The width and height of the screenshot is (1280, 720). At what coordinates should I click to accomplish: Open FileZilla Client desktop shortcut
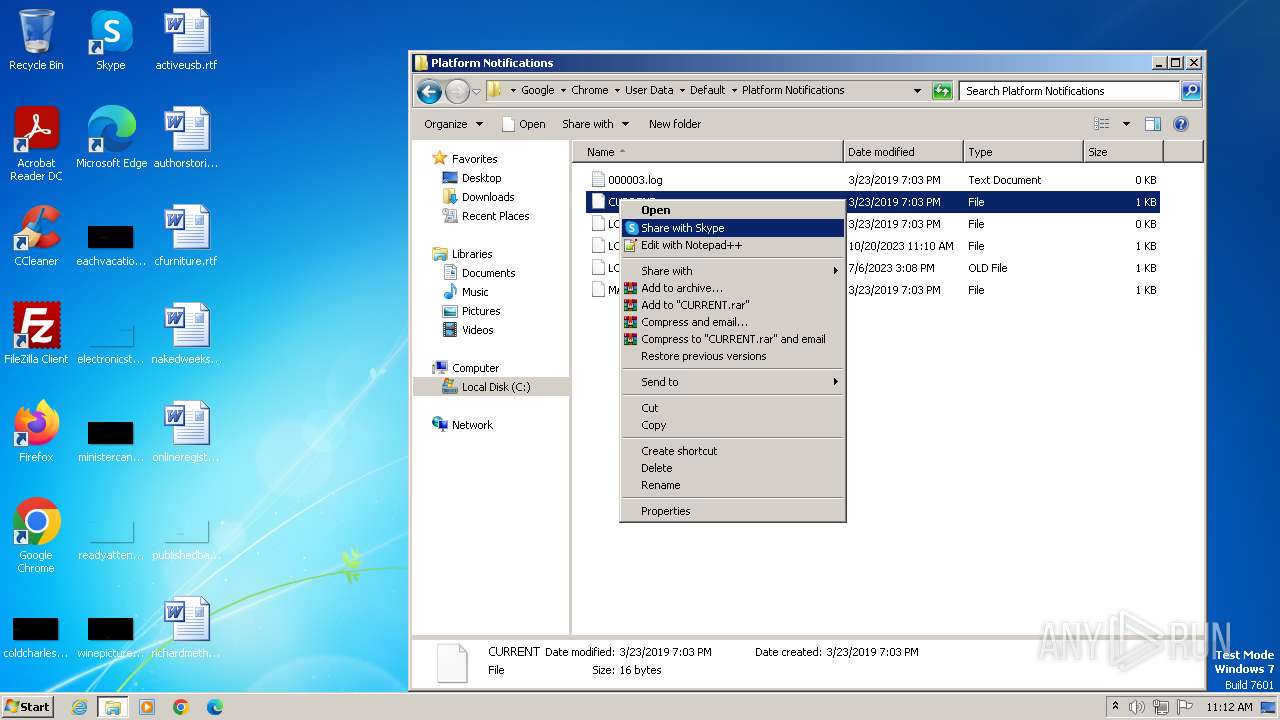(36, 334)
